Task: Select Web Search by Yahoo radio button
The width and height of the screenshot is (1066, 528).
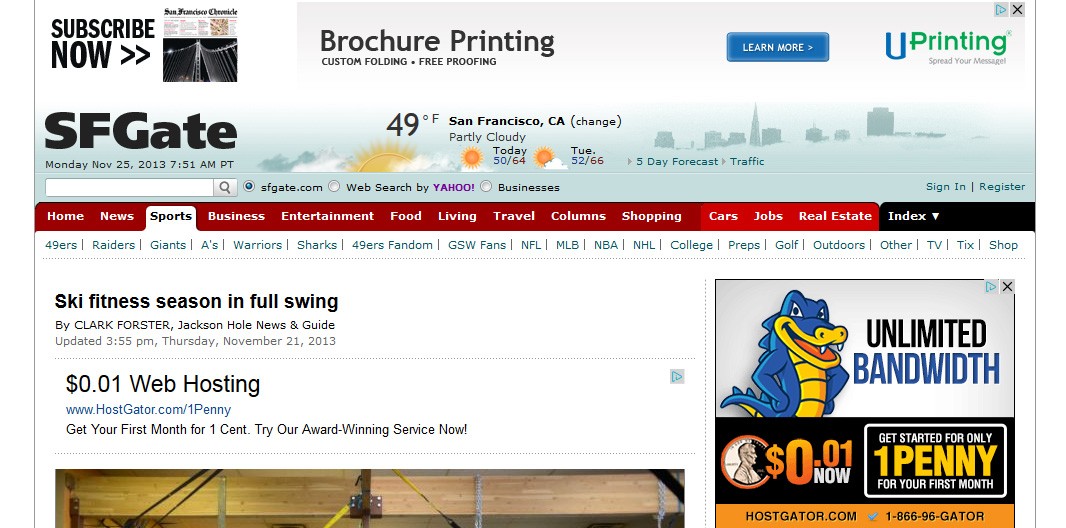Action: pos(334,186)
